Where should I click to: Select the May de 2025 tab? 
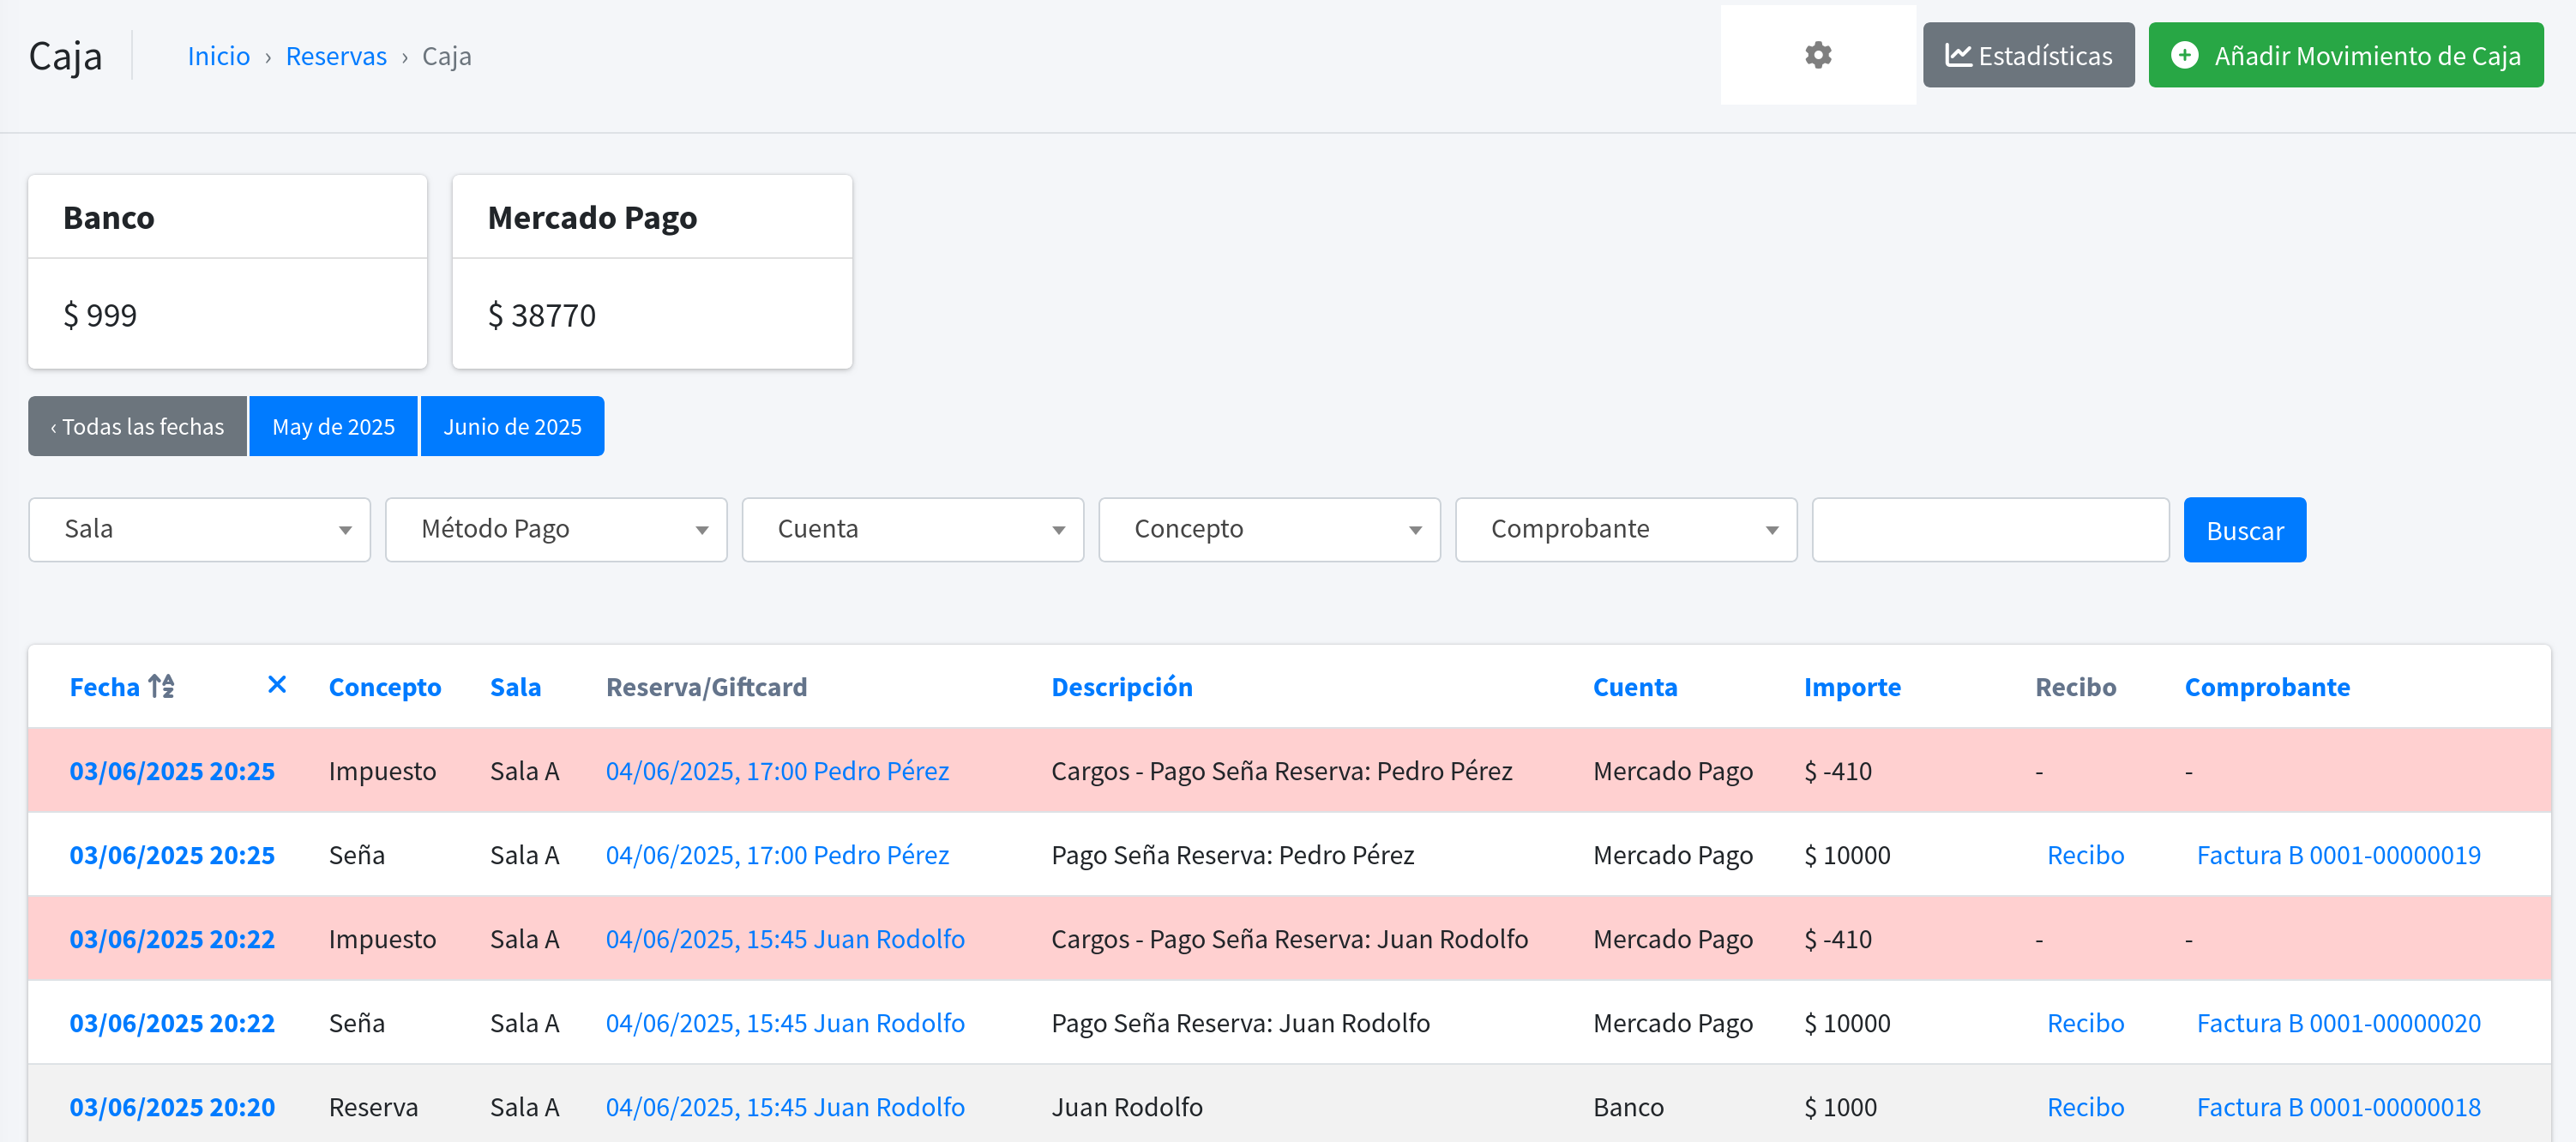(x=333, y=426)
